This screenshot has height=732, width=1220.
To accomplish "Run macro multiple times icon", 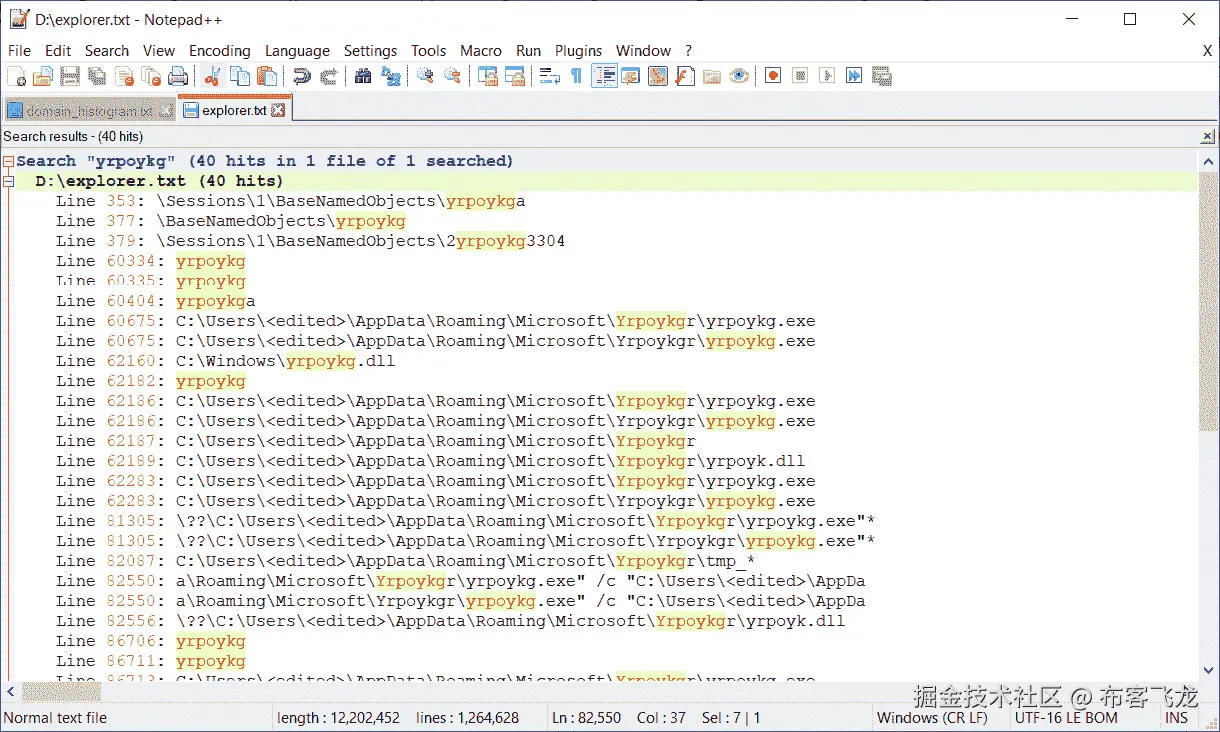I will point(854,76).
